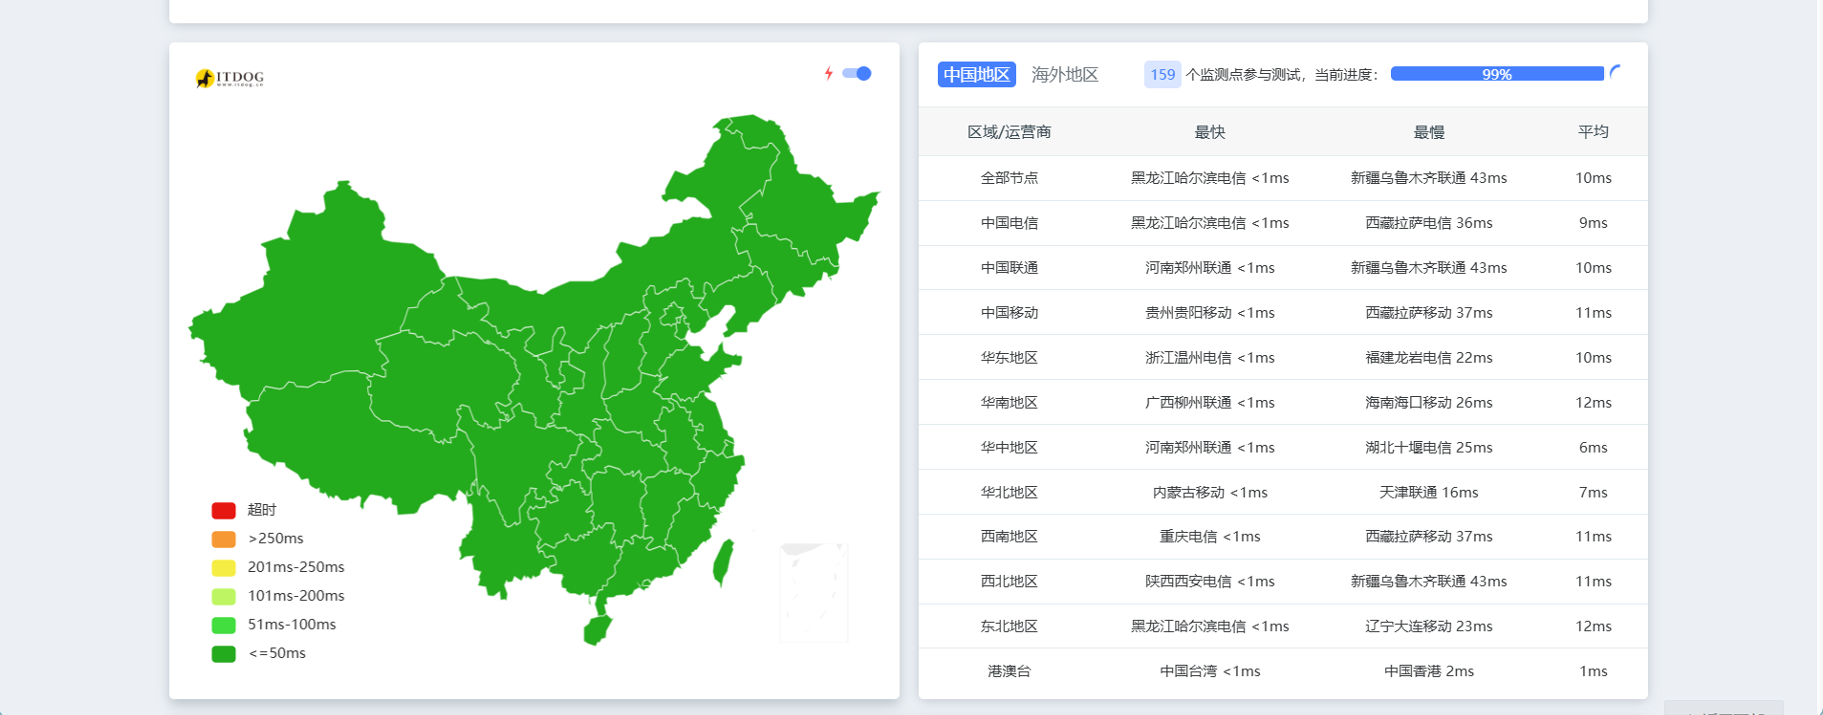Click the red lightning bolt icon
The image size is (1823, 715).
[x=828, y=73]
